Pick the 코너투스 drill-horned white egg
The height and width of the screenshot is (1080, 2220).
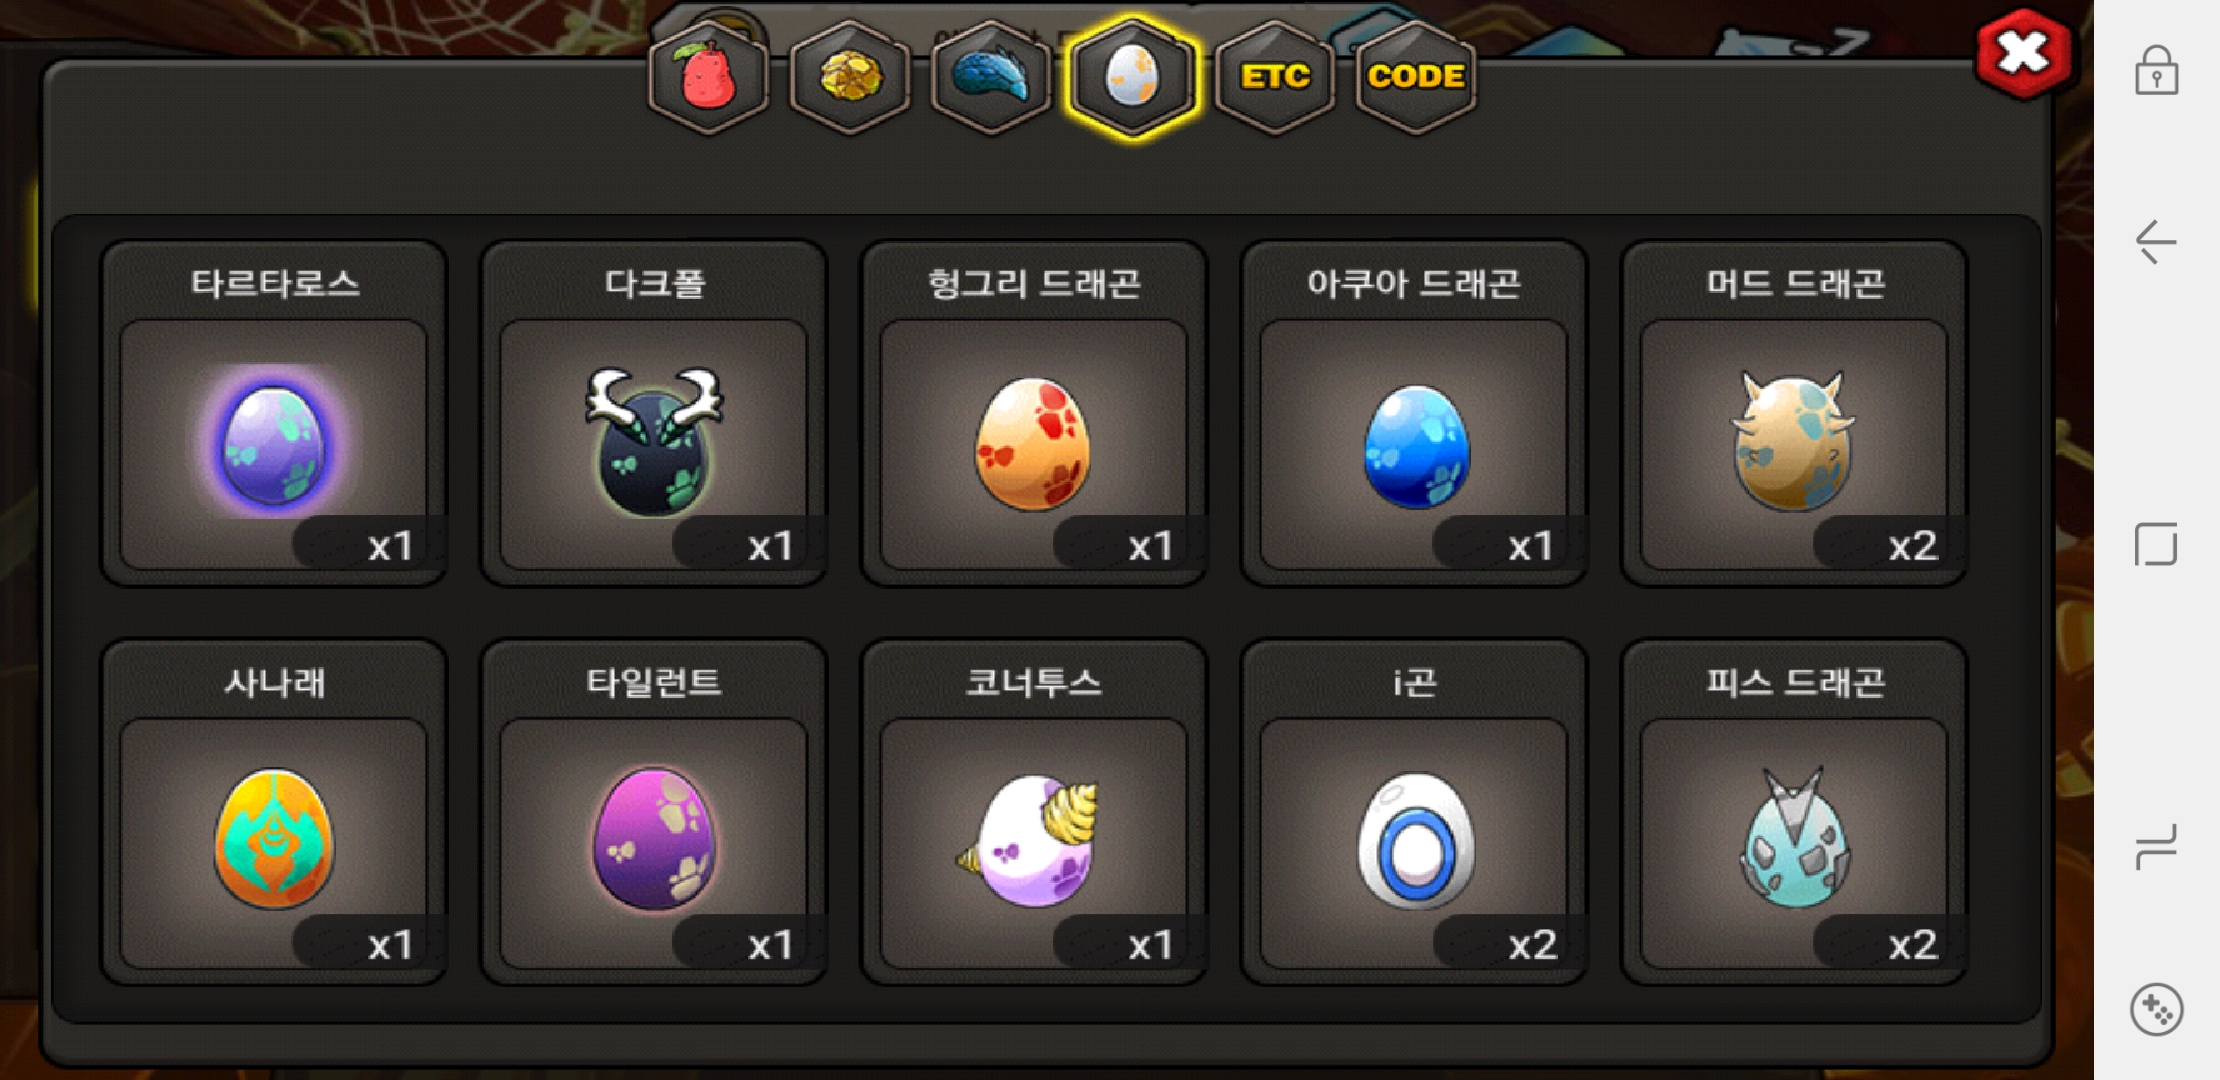(1034, 812)
